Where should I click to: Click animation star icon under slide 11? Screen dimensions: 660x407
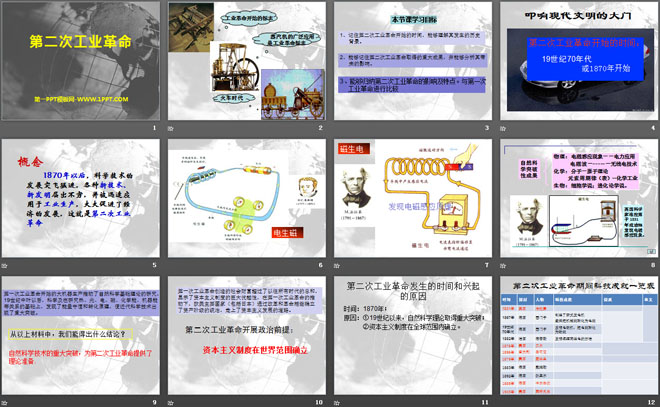pos(337,403)
